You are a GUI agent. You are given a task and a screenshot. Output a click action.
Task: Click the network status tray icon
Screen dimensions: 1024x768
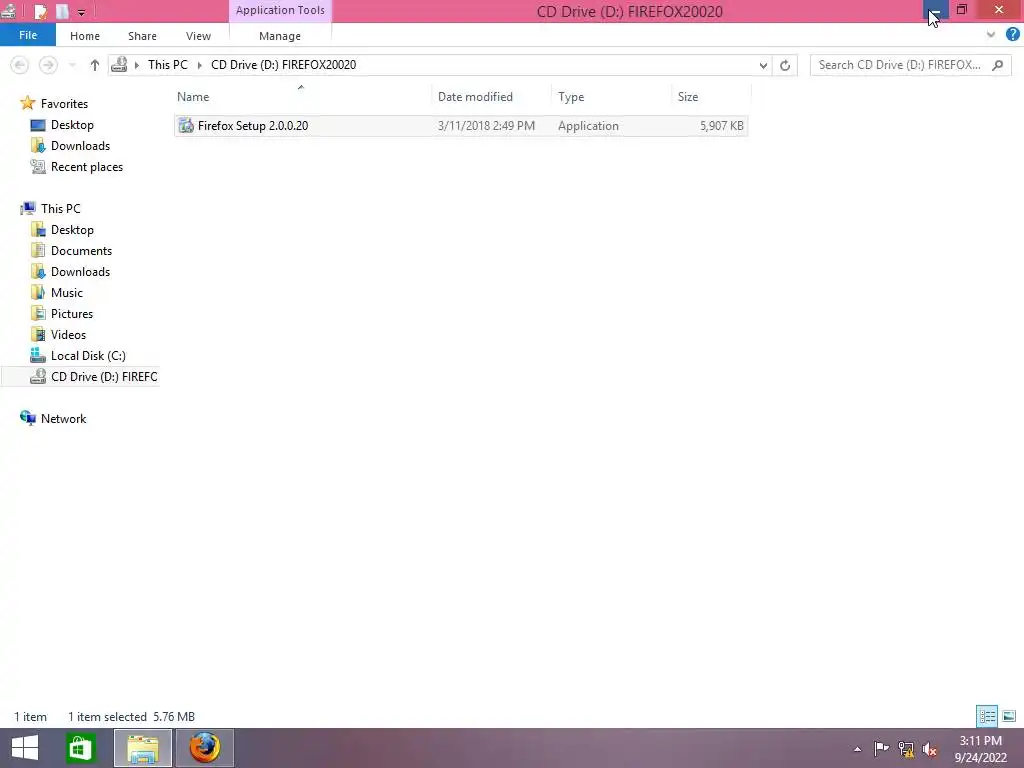[906, 749]
